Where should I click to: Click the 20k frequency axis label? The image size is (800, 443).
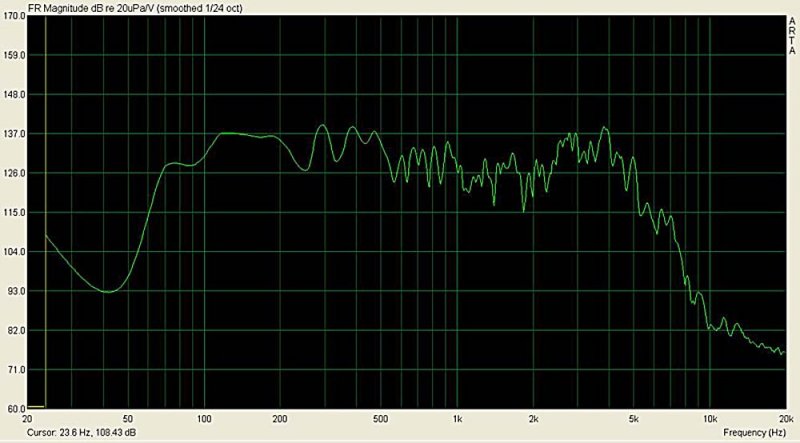(x=784, y=419)
